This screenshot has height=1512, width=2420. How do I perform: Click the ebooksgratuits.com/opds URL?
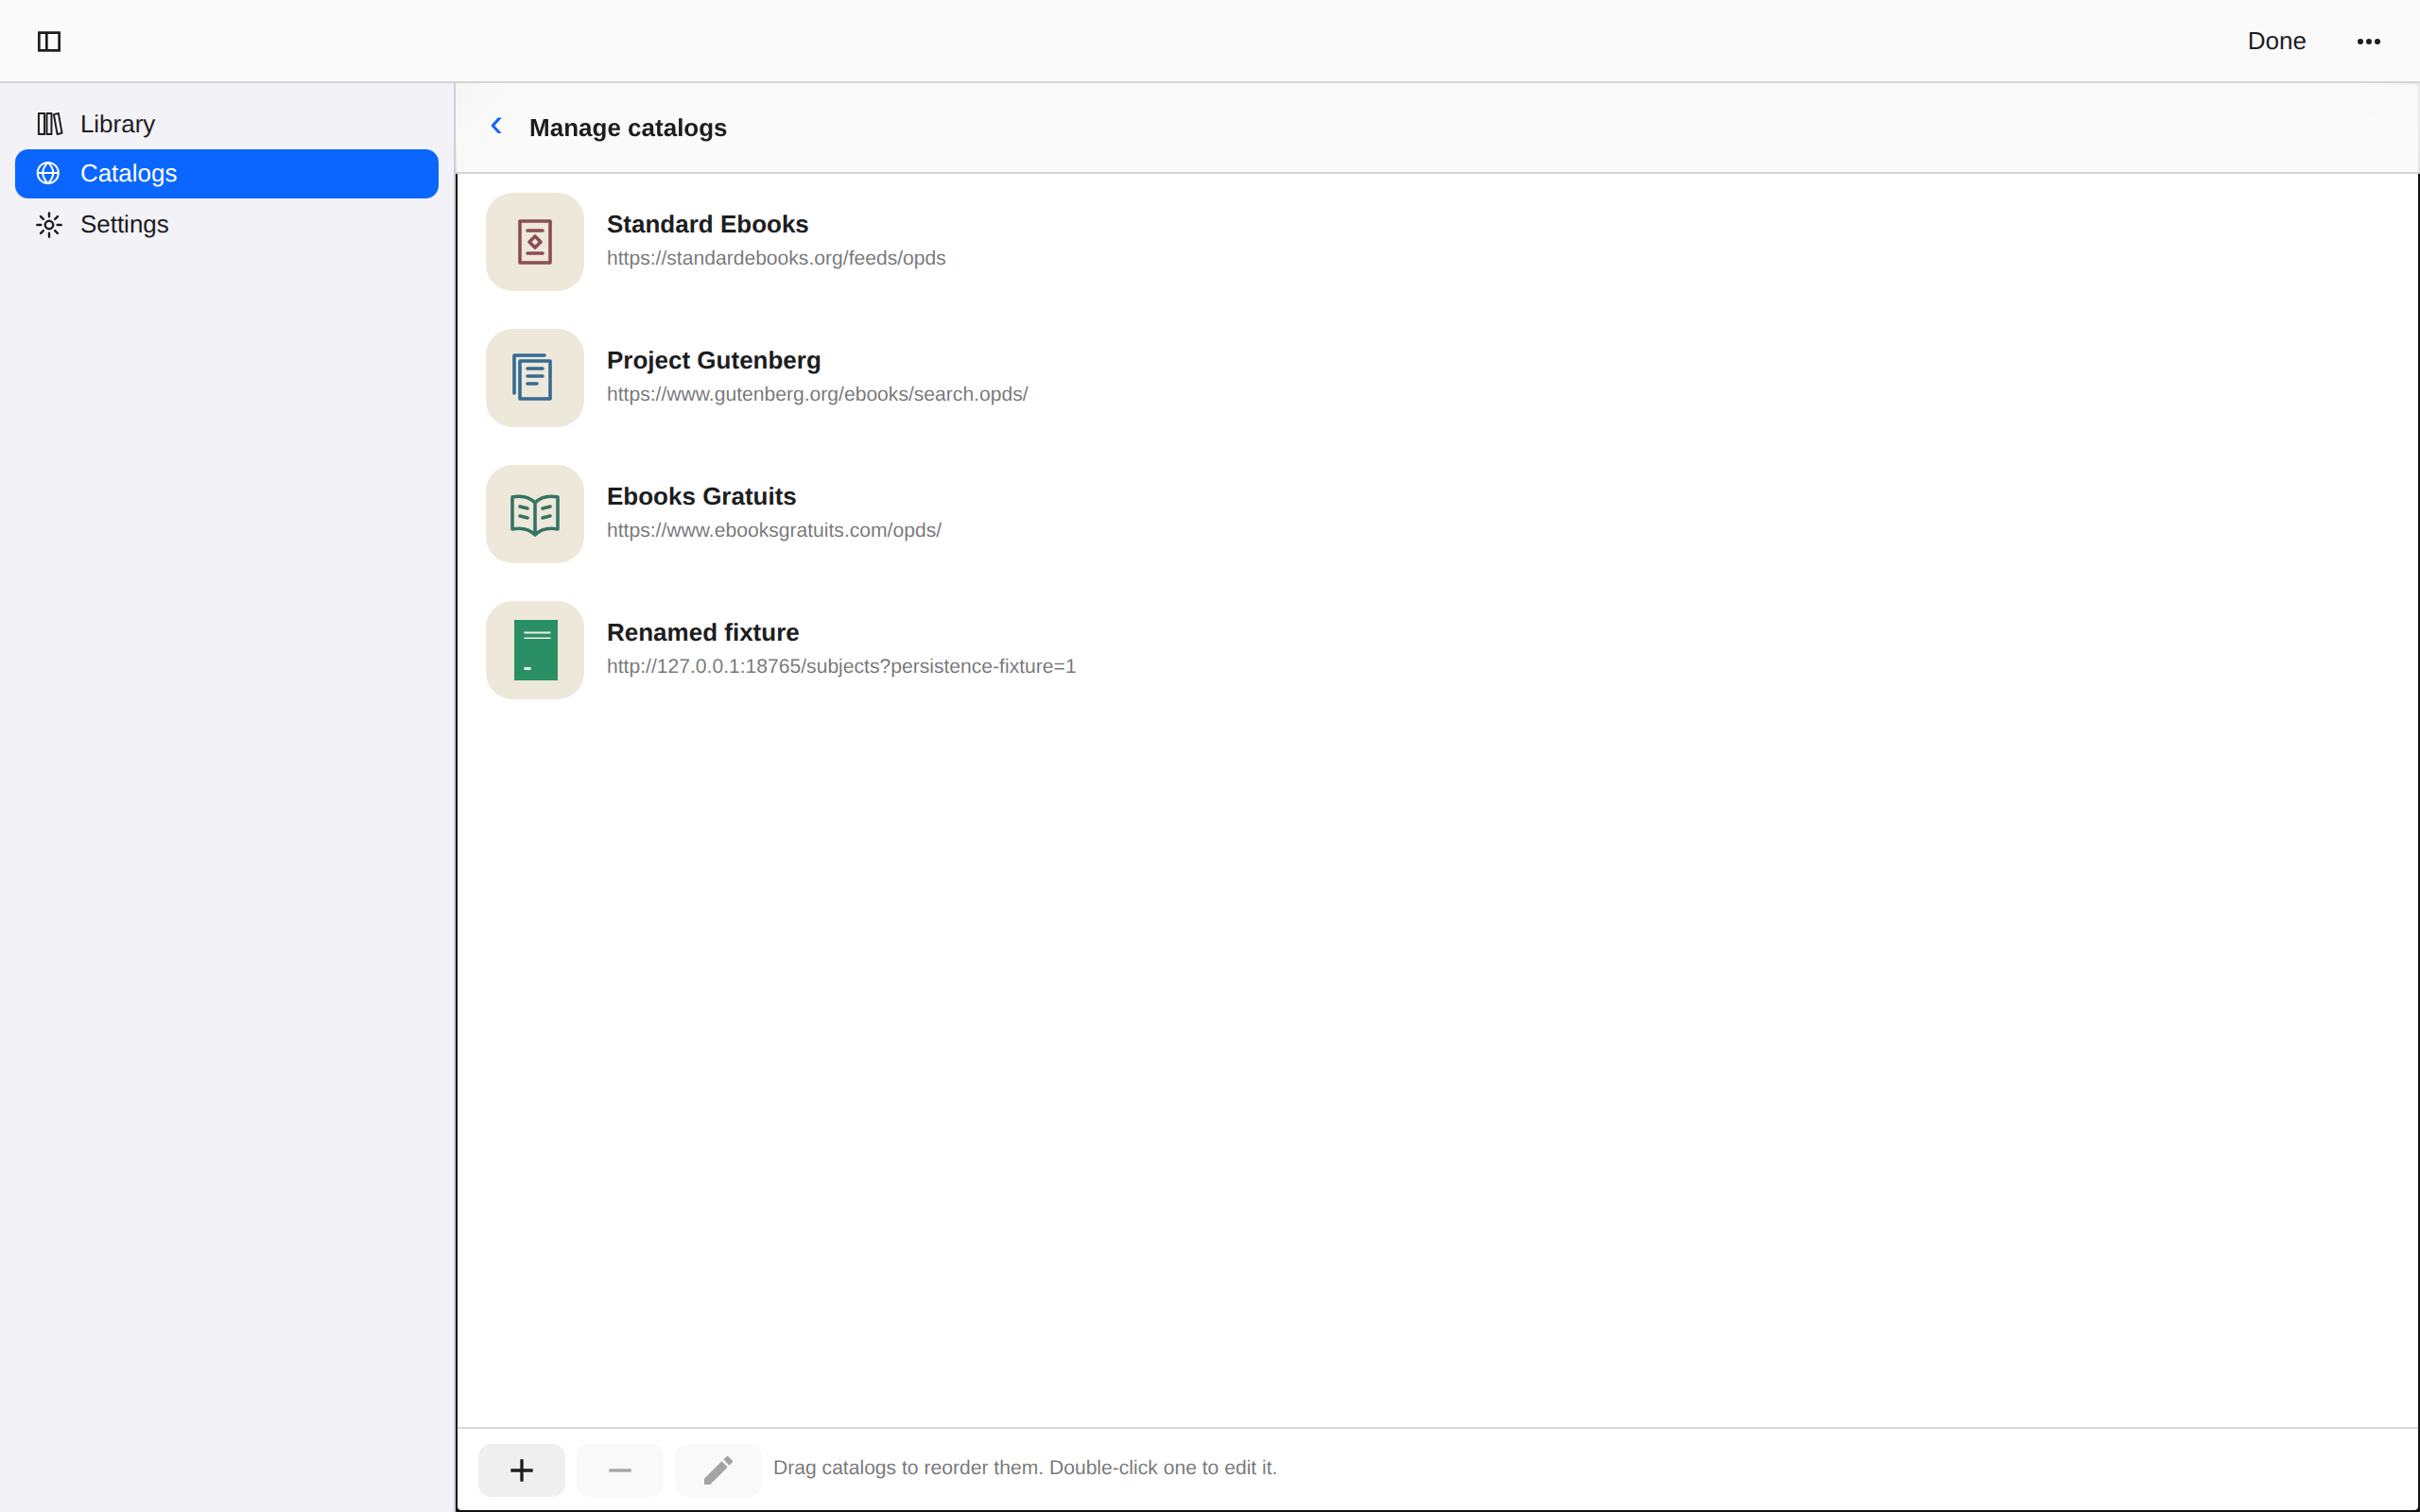(x=774, y=530)
